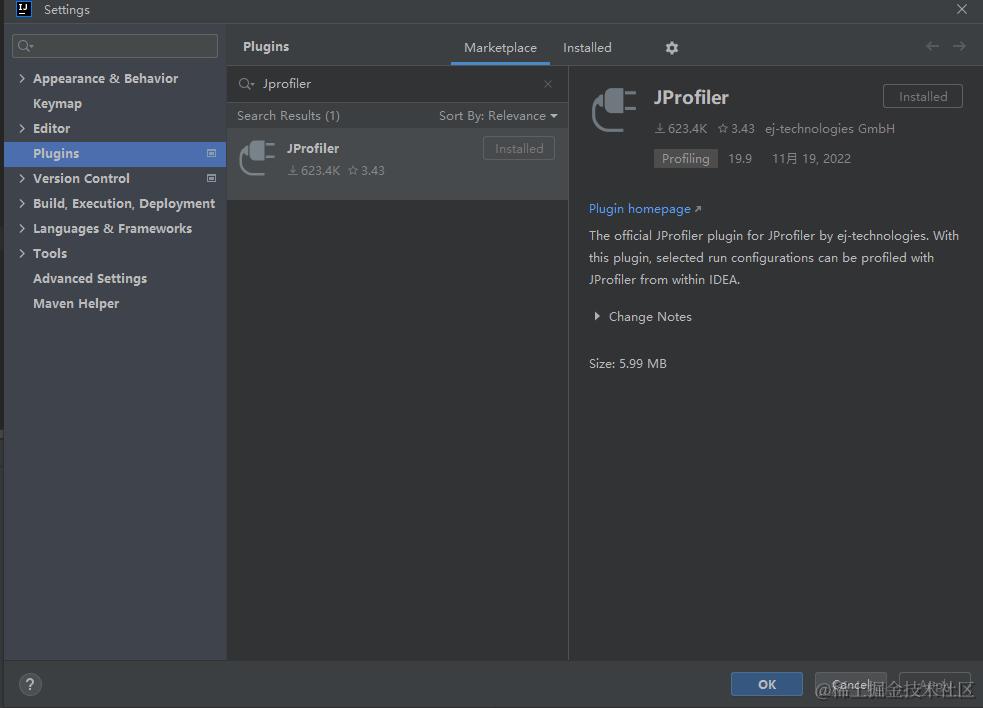Screen dimensions: 983x708
Task: Click the project-level icon beside Plugins
Action: point(211,154)
